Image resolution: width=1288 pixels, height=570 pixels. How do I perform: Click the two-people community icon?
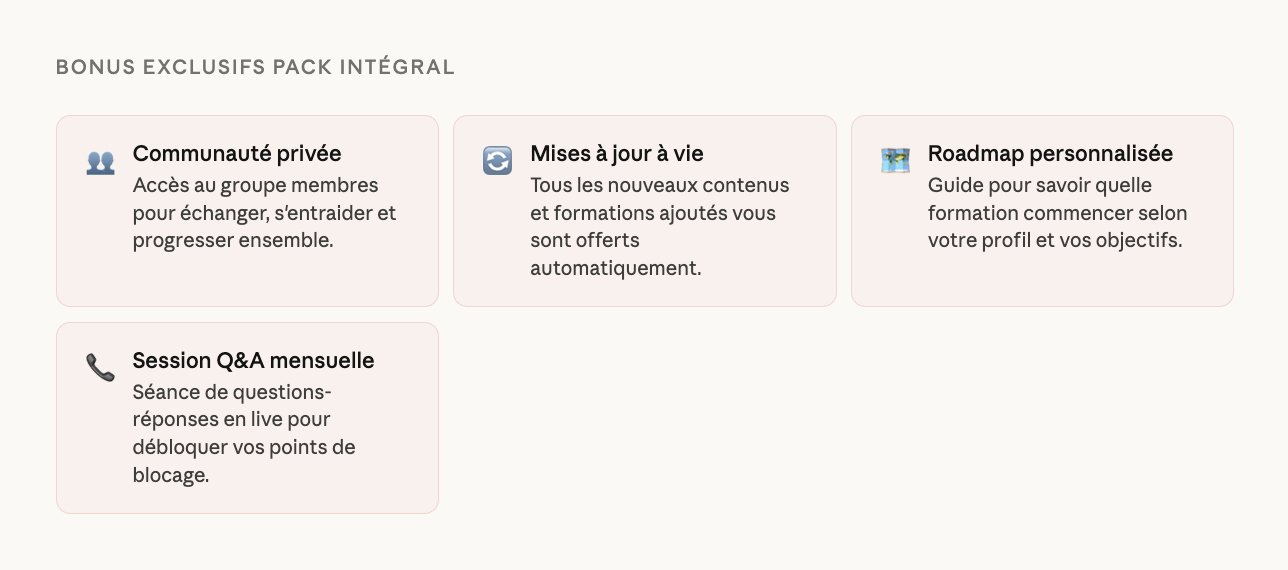pyautogui.click(x=100, y=161)
